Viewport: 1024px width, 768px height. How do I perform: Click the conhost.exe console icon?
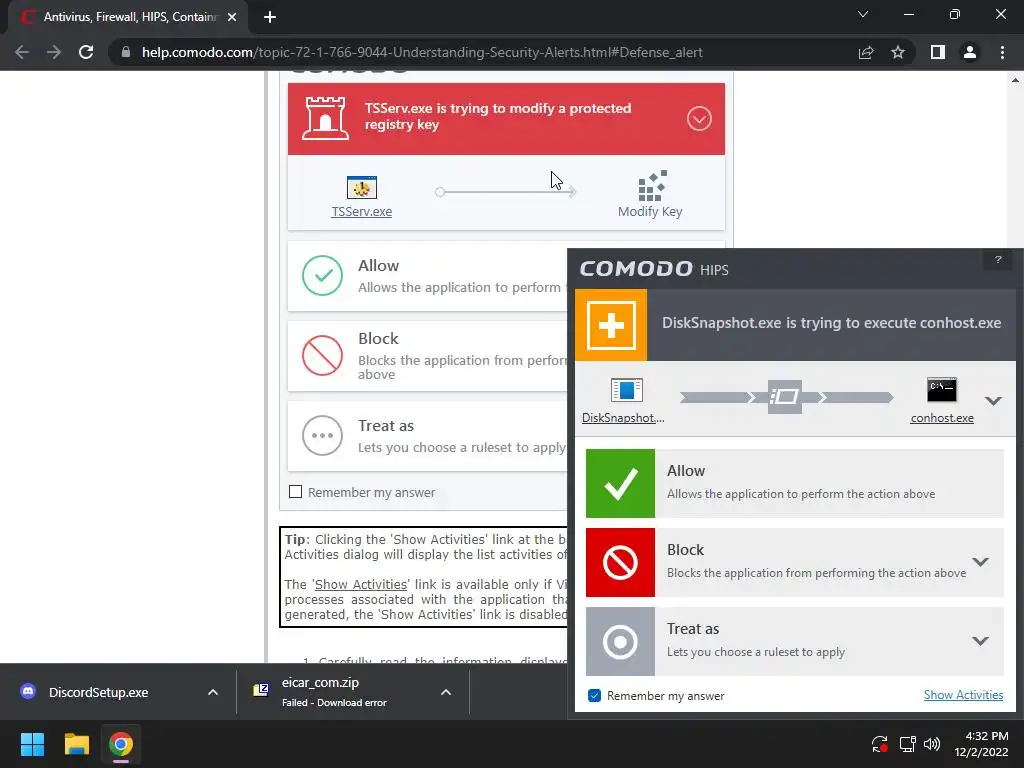click(942, 390)
